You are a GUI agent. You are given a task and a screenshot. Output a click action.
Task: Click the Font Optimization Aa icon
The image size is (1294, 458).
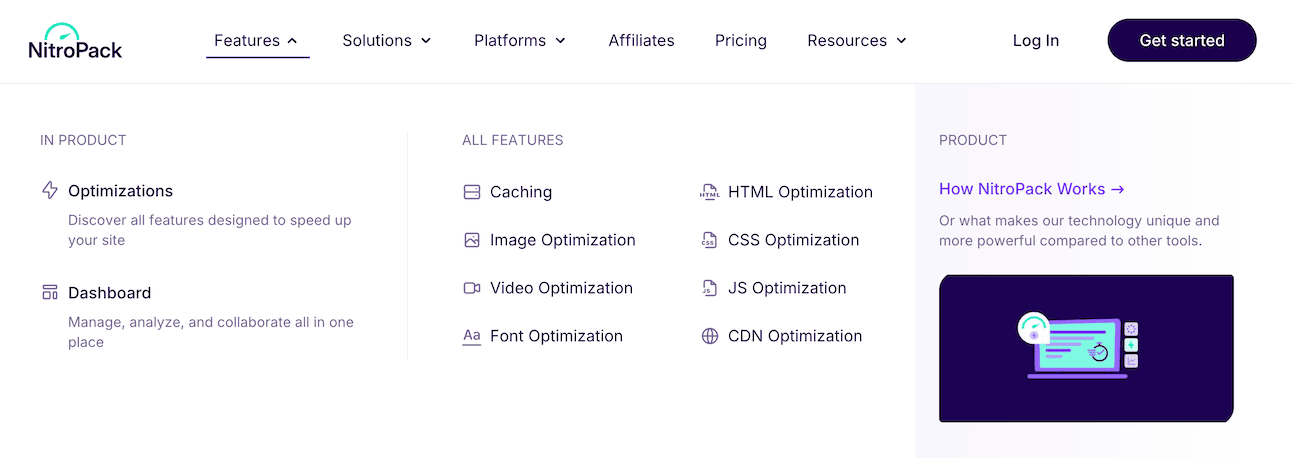472,336
